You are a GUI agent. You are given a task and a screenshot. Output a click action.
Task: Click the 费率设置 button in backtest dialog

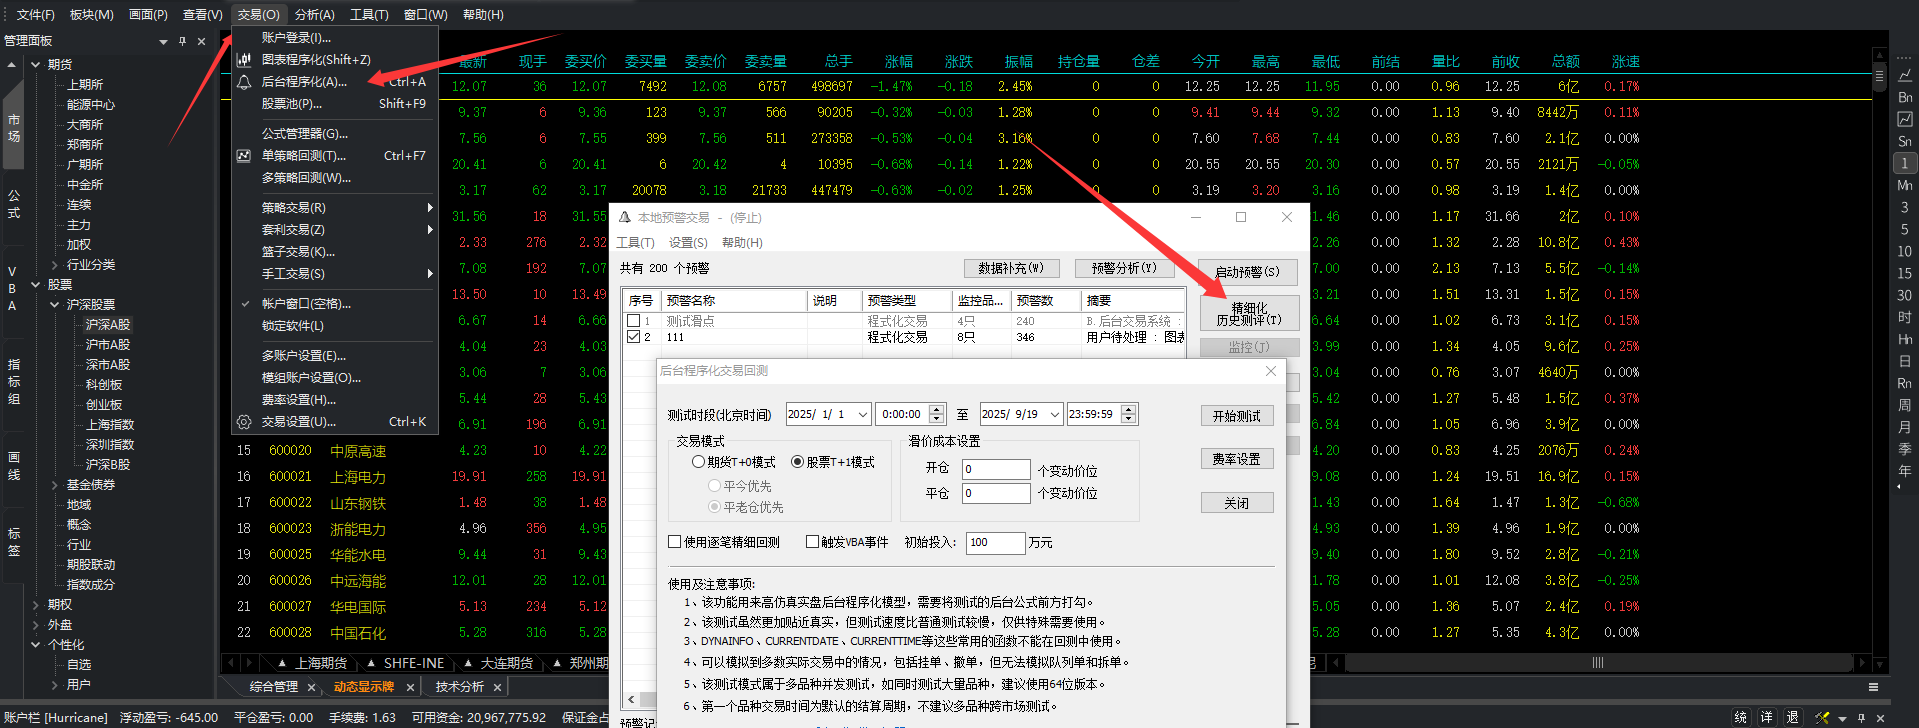[x=1236, y=459]
